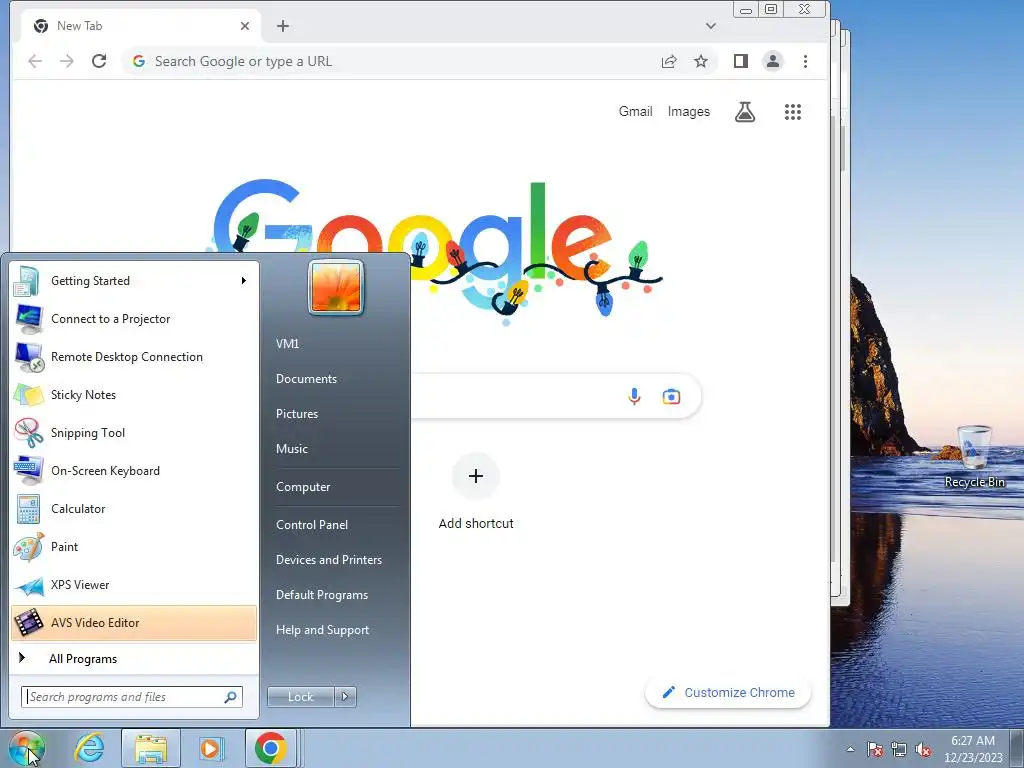Image resolution: width=1024 pixels, height=768 pixels.
Task: Click the Search programs and files box
Action: click(132, 697)
